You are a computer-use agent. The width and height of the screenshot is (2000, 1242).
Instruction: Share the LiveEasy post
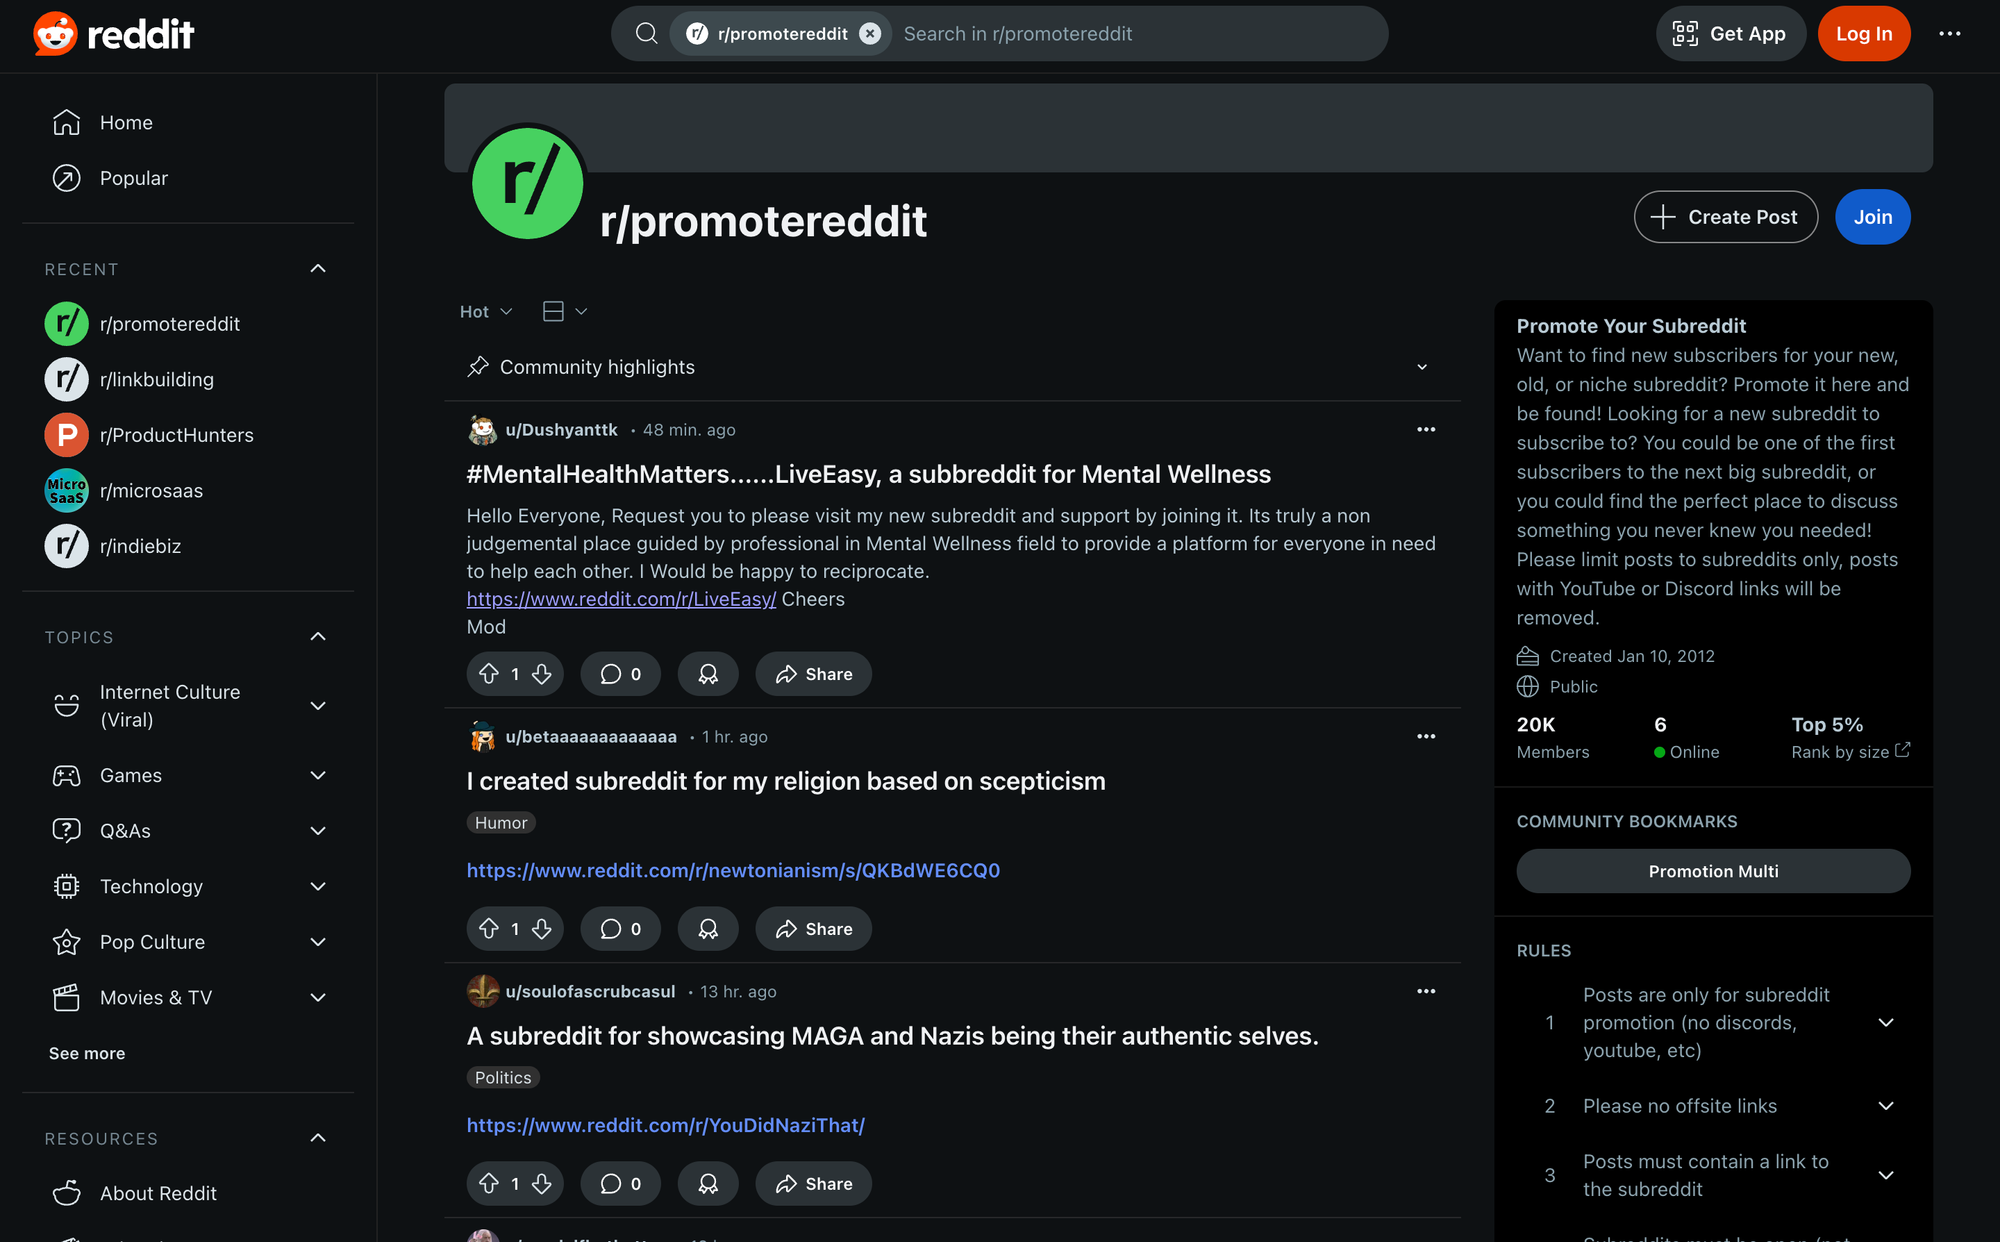point(814,674)
